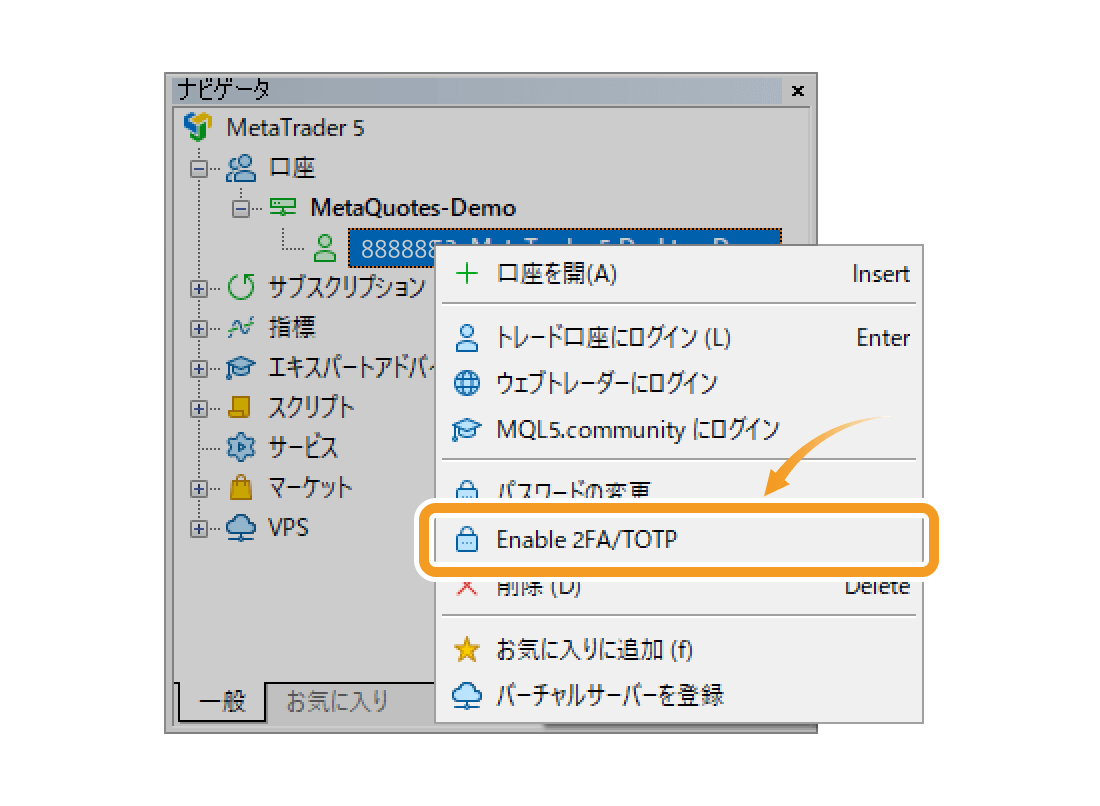Expand the Expert Advisors node

coord(199,368)
